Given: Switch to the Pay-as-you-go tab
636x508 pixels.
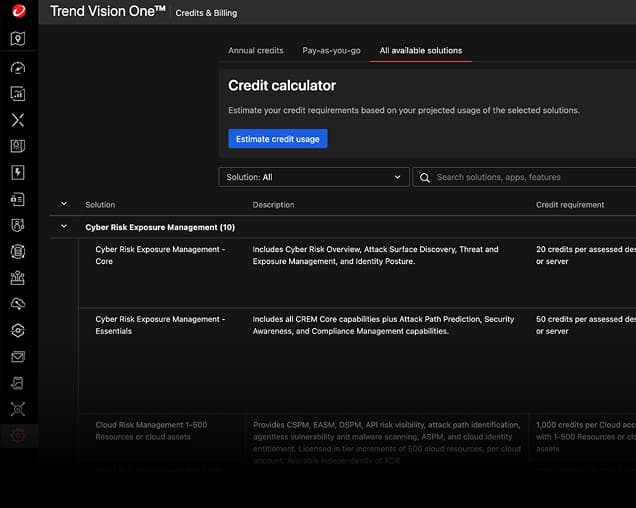Looking at the screenshot, I should [x=331, y=50].
